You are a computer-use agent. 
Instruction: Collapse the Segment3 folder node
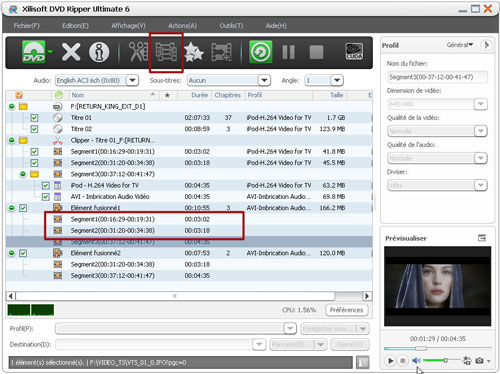(x=23, y=174)
